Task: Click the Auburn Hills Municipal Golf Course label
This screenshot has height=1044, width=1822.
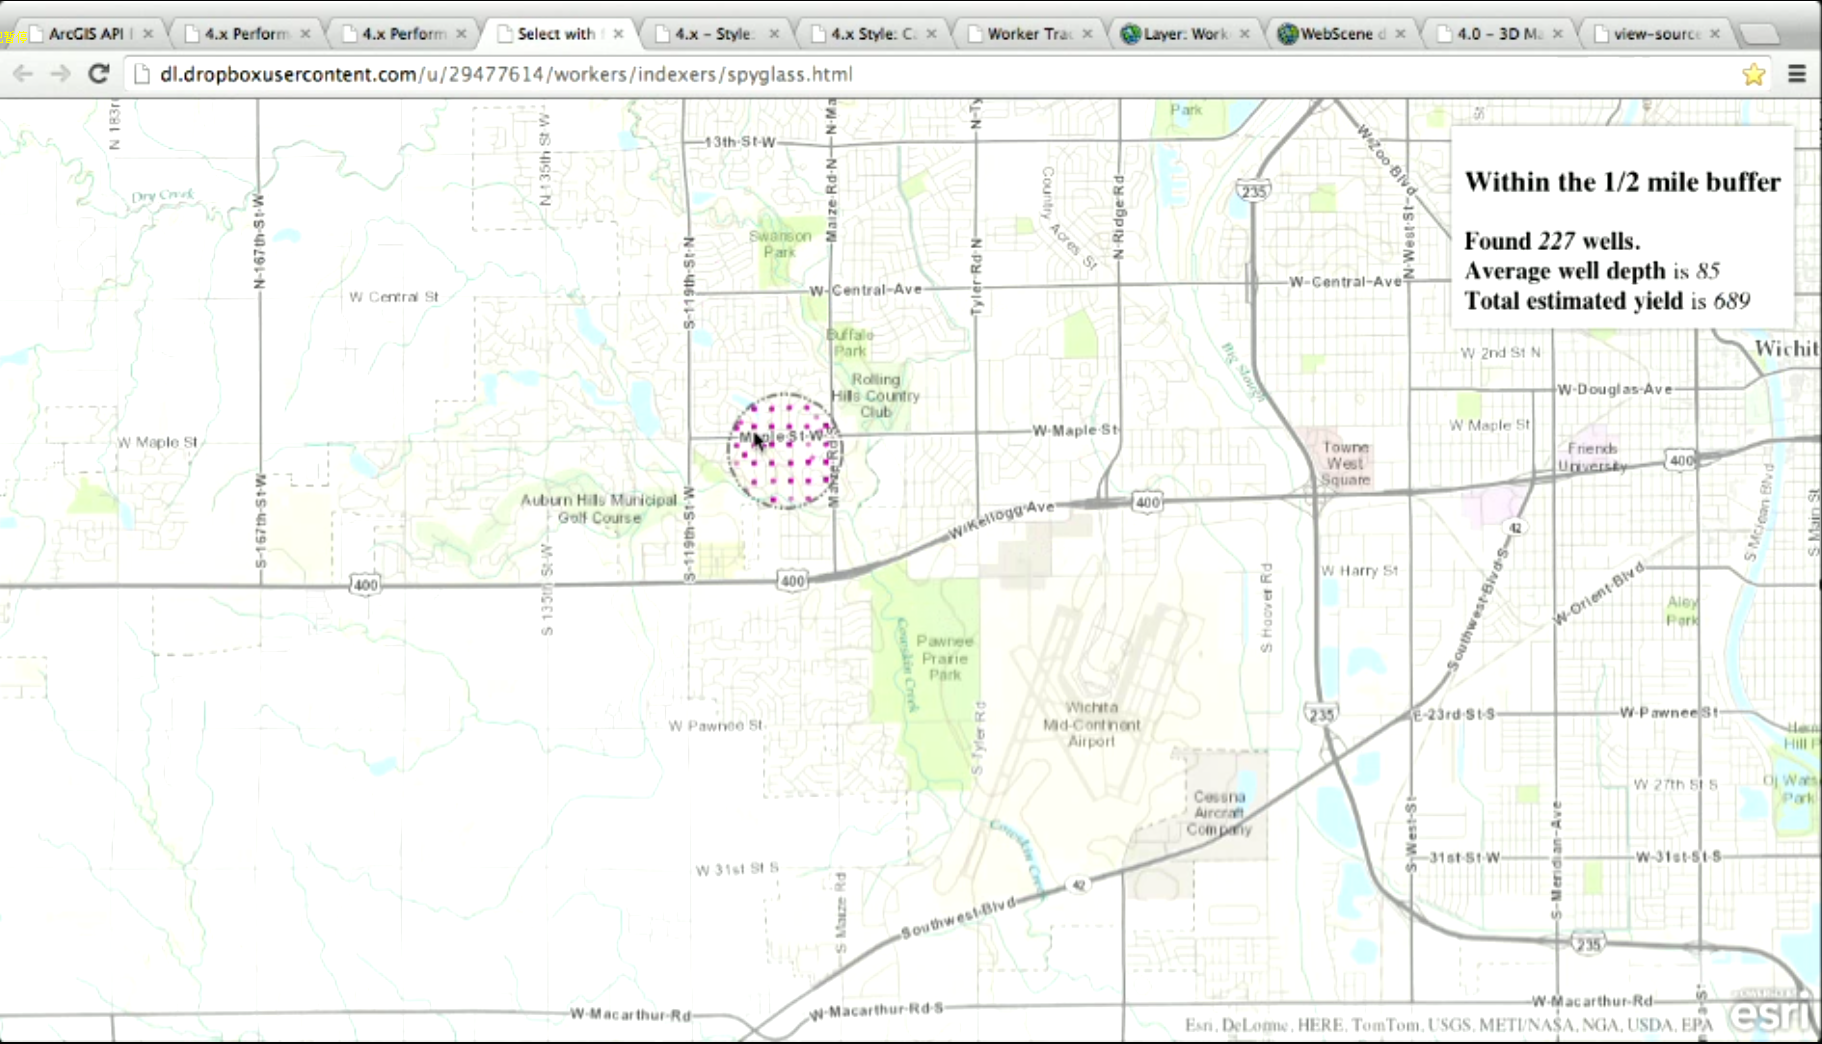Action: (x=599, y=508)
